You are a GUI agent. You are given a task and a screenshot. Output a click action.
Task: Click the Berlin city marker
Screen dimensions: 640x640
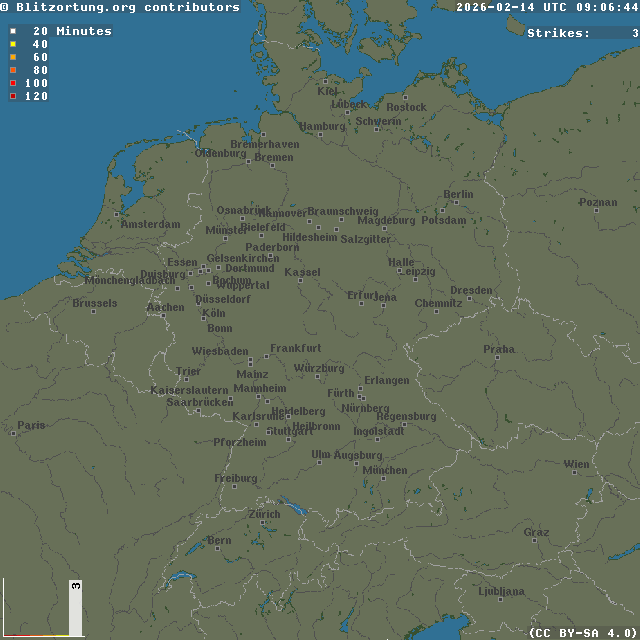click(442, 210)
